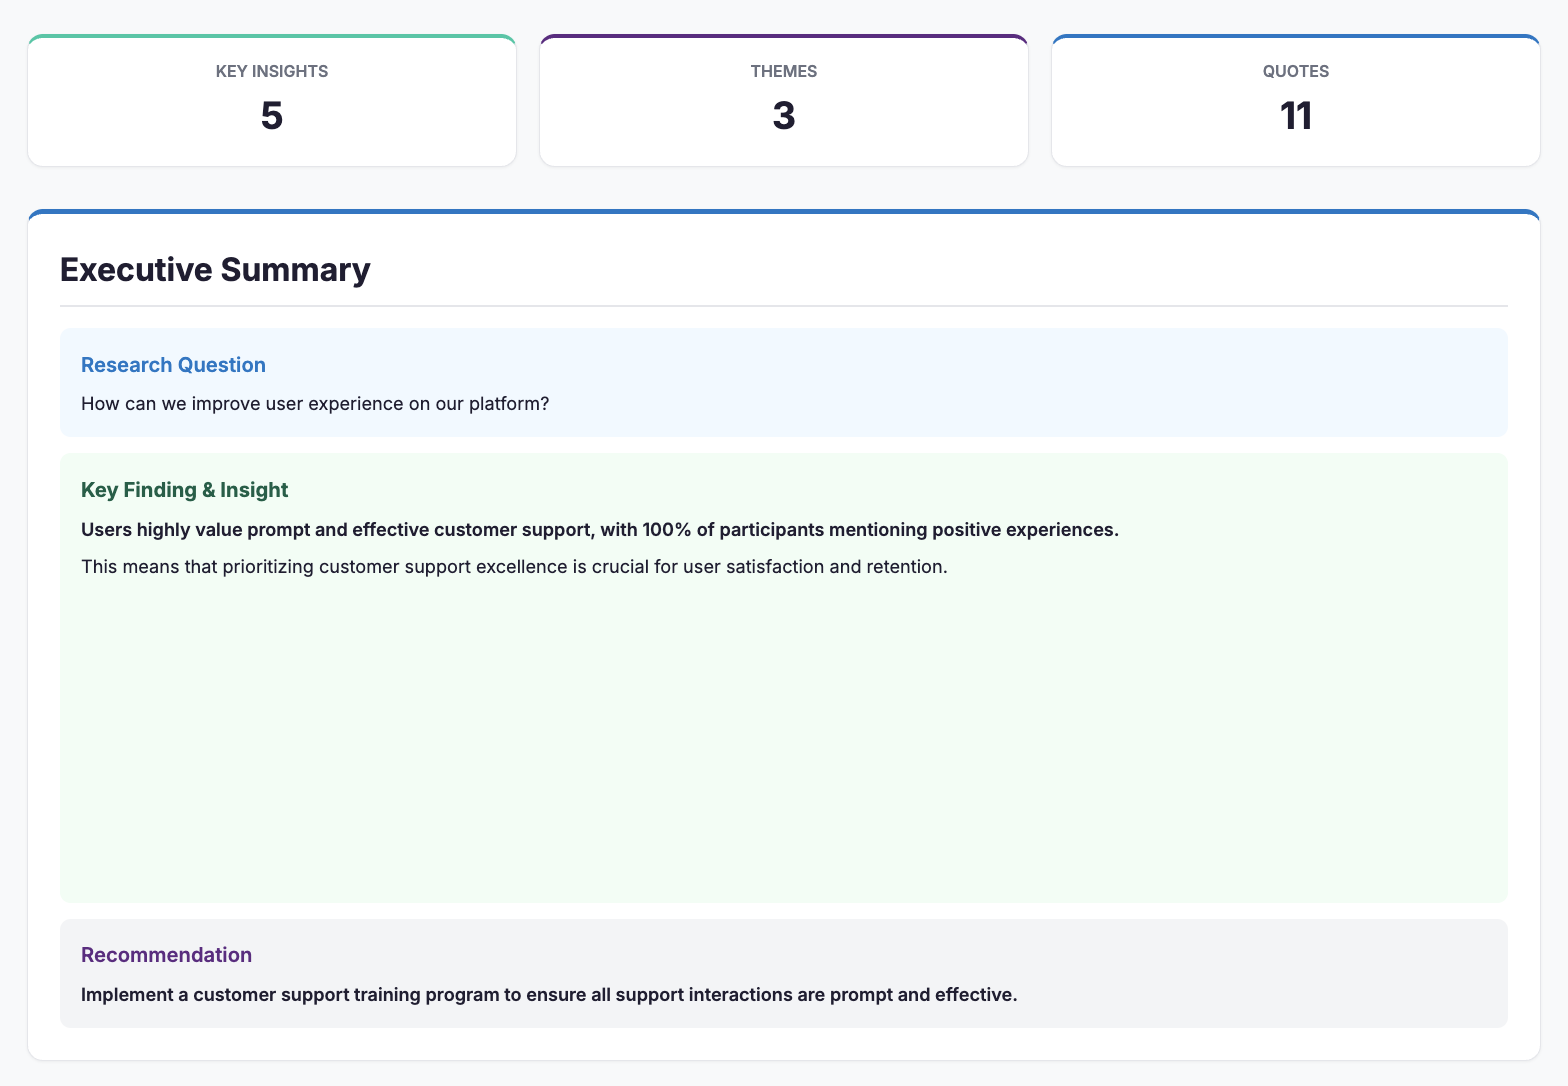This screenshot has width=1568, height=1086.
Task: Click the Recommendation heading
Action: [x=166, y=955]
